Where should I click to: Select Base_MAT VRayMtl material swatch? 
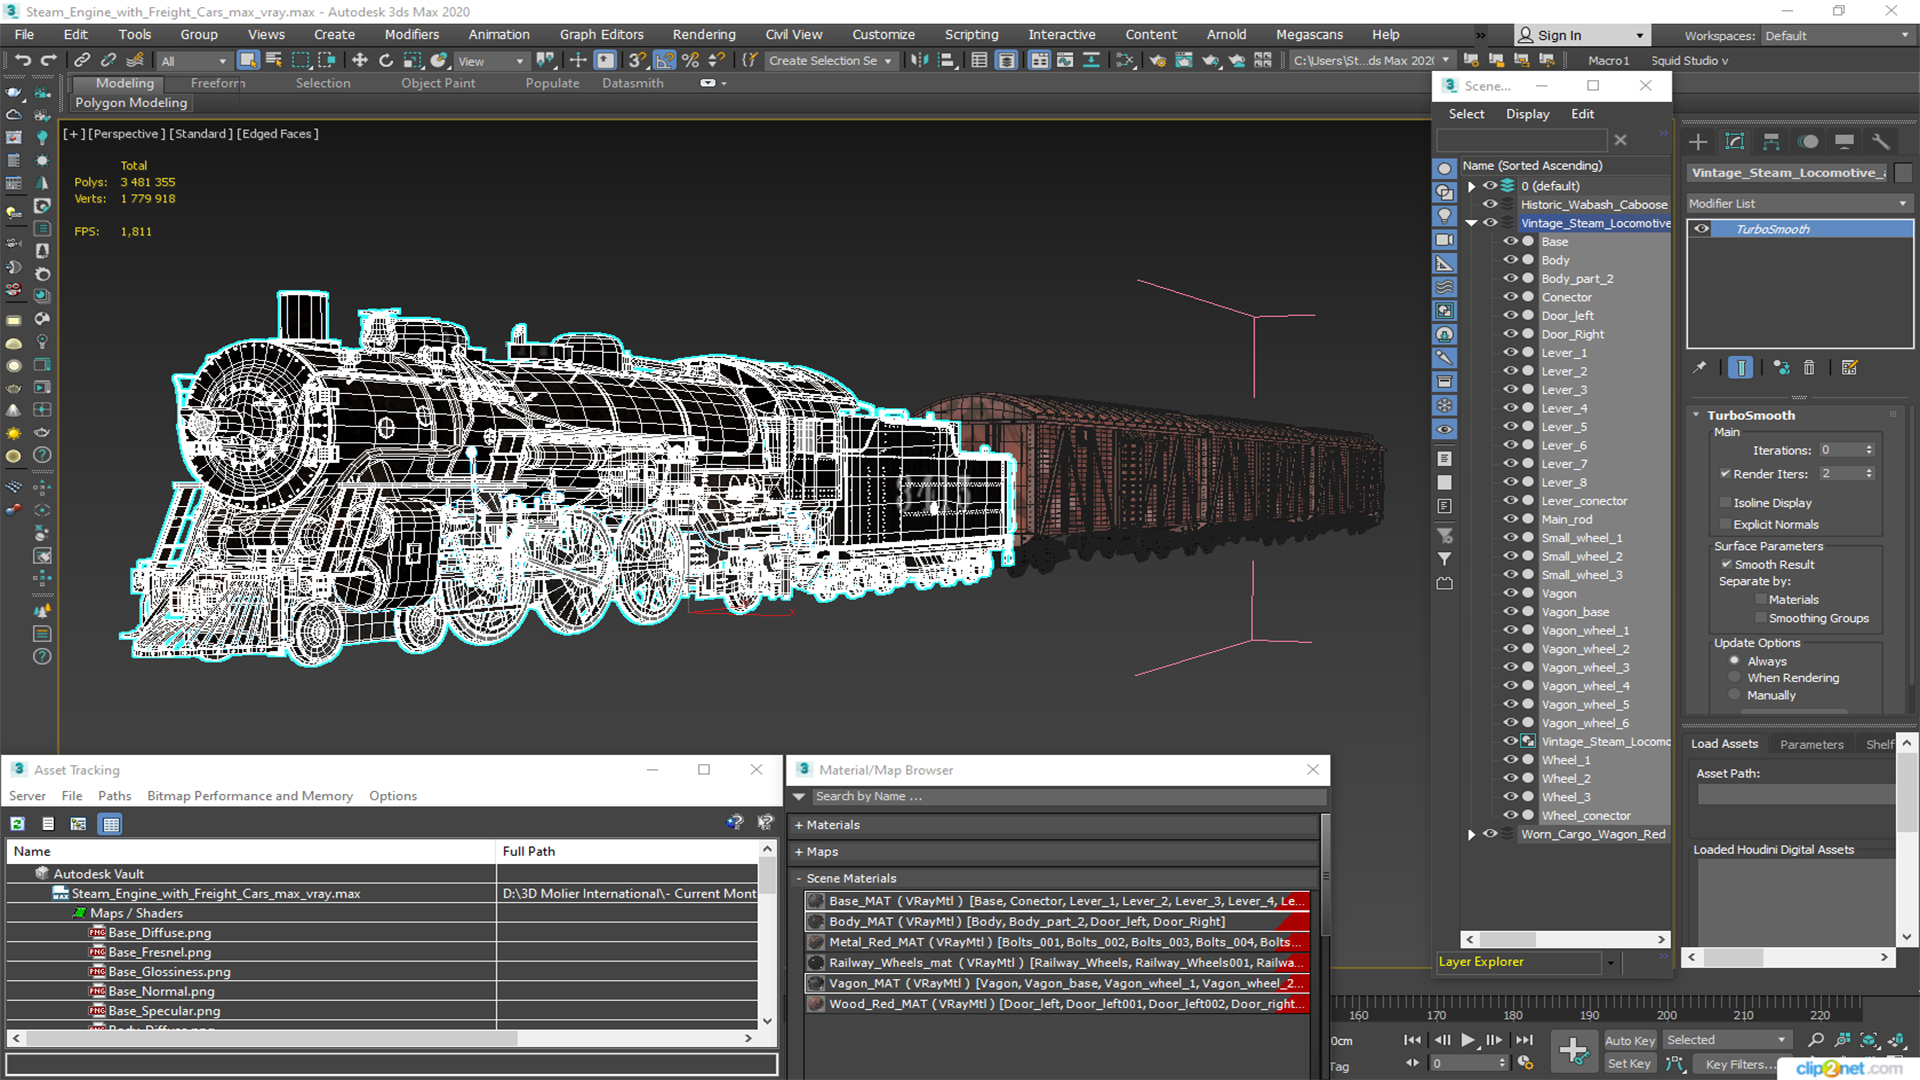[x=815, y=901]
